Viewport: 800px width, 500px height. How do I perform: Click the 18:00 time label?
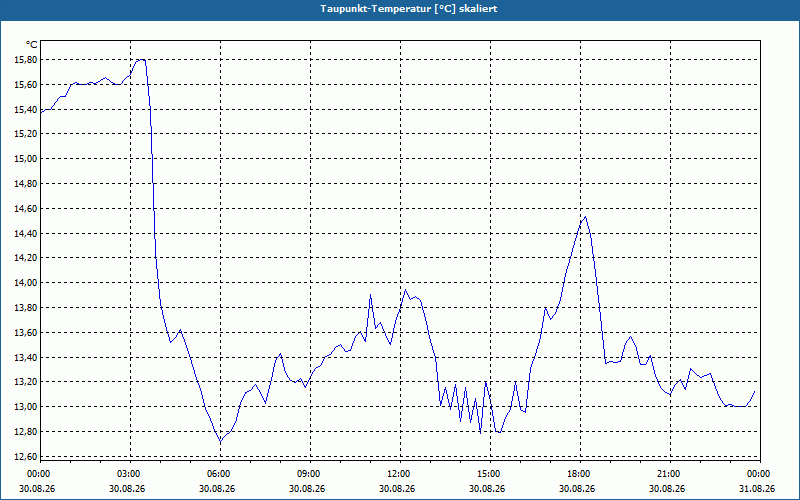[577, 474]
